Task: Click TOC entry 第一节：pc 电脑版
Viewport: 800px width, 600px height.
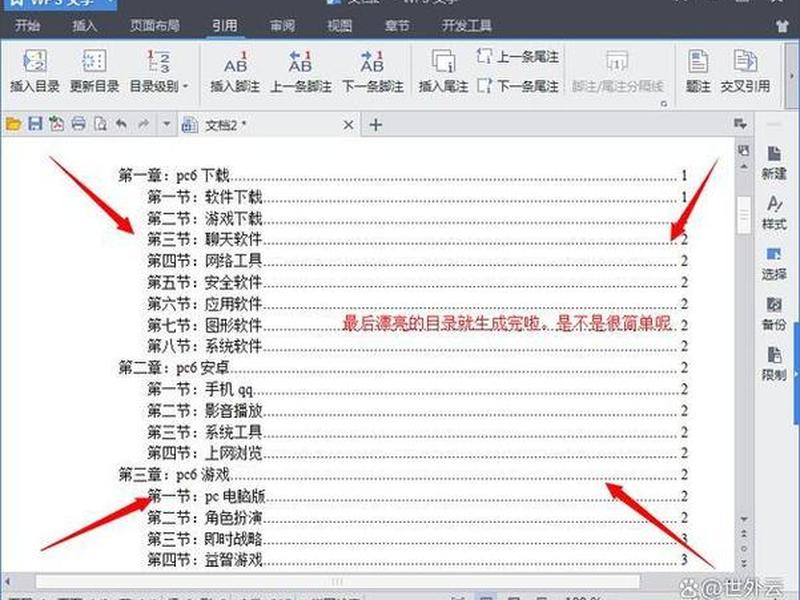Action: [x=417, y=496]
